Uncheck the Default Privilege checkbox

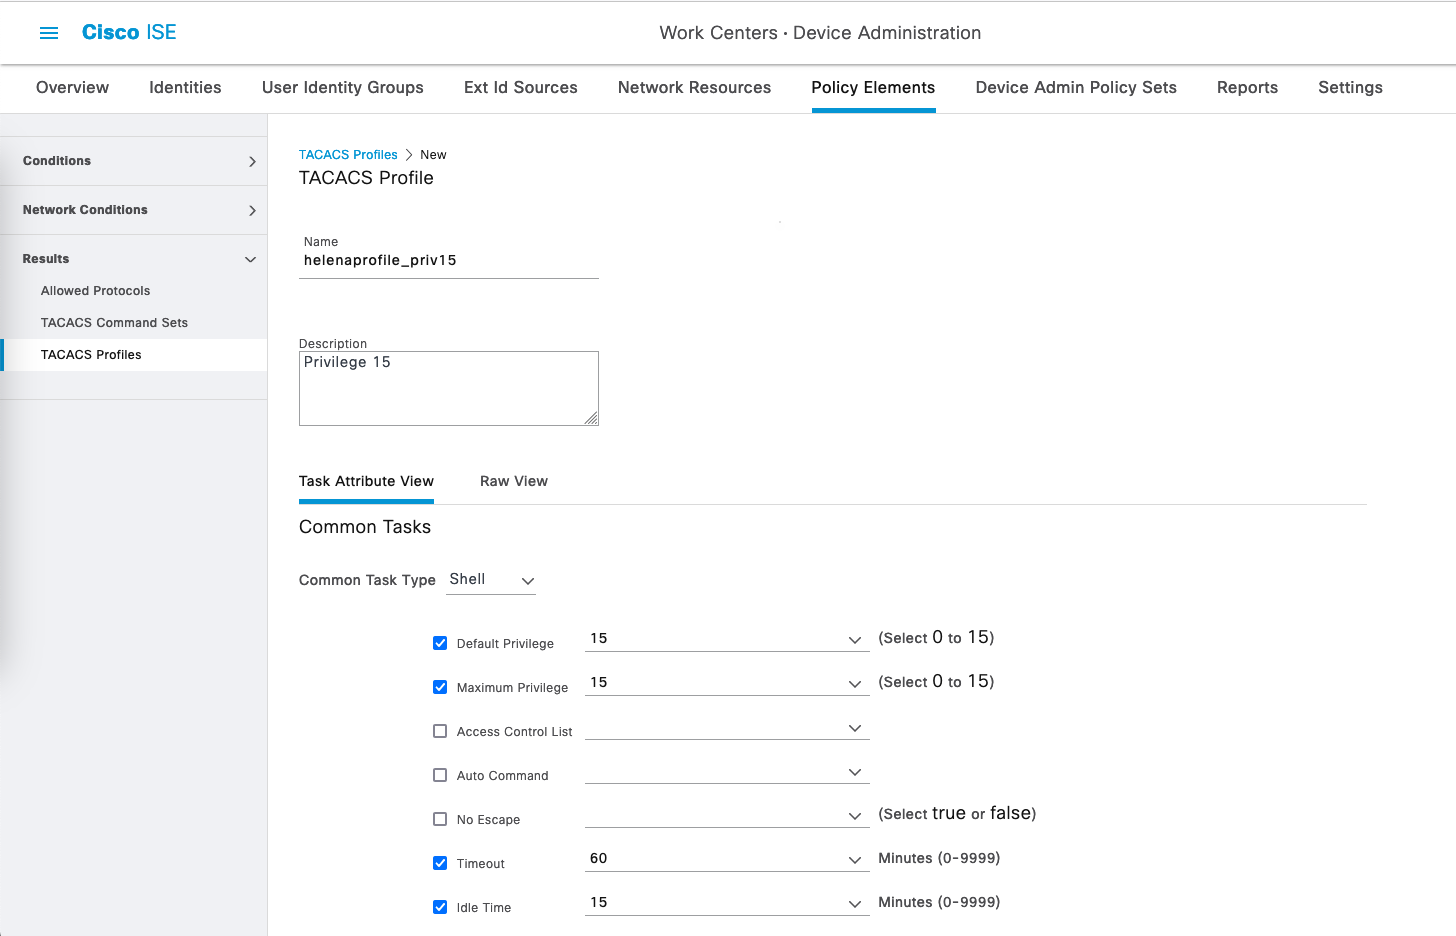point(440,643)
